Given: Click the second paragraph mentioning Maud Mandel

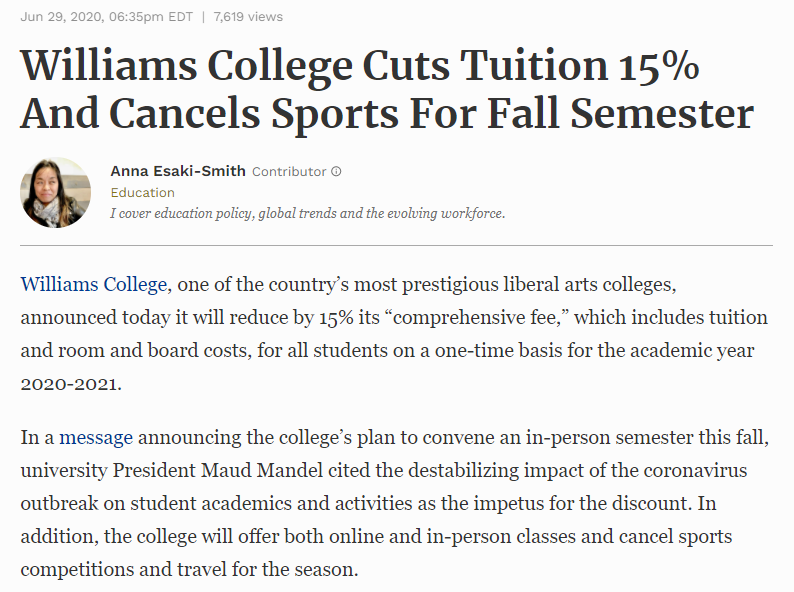Looking at the screenshot, I should (x=394, y=504).
